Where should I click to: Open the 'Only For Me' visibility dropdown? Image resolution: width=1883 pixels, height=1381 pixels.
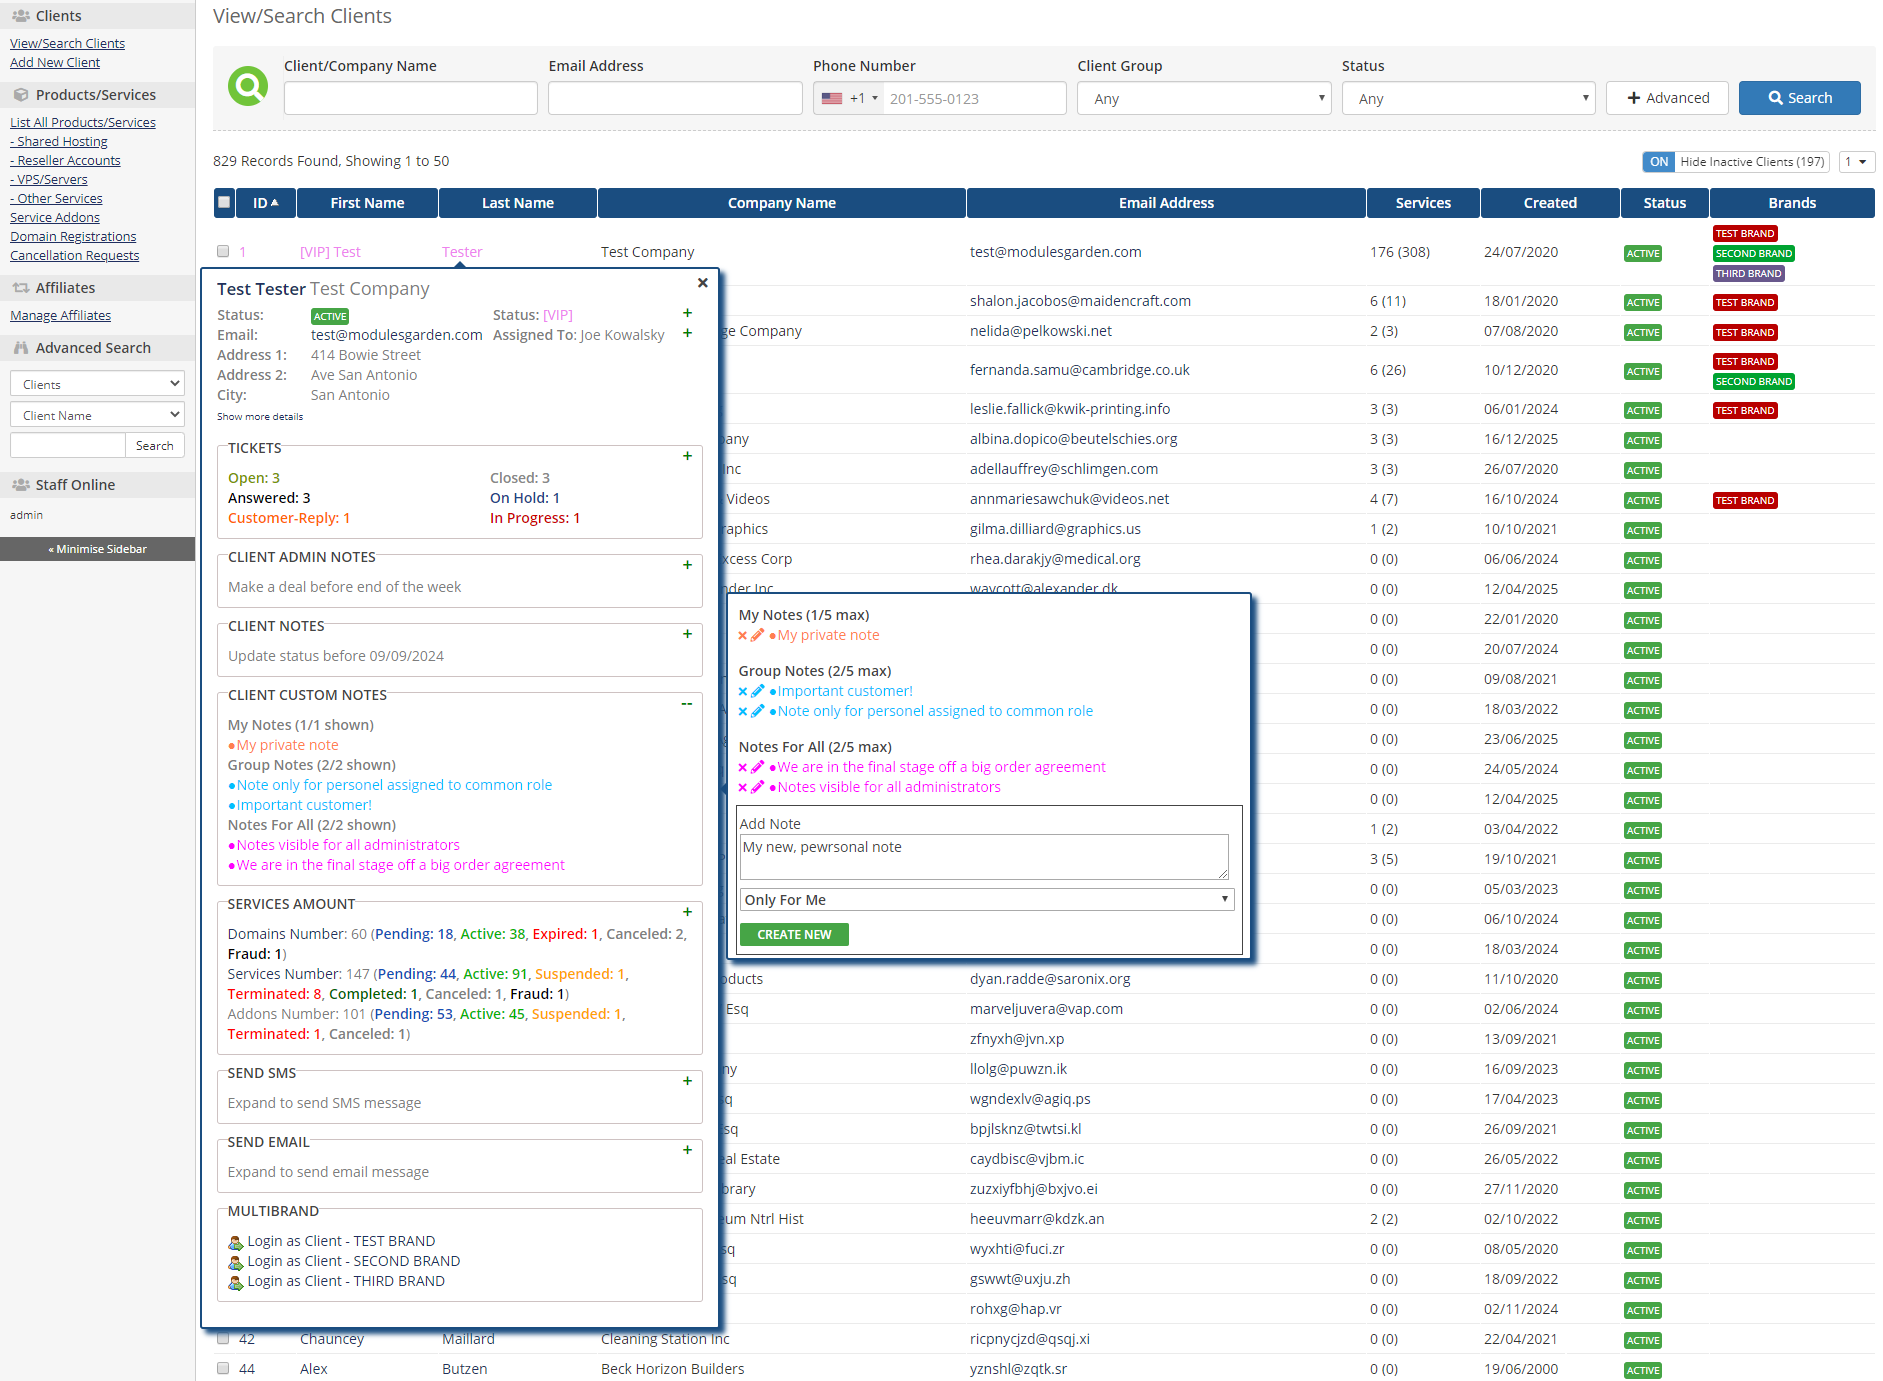[986, 900]
